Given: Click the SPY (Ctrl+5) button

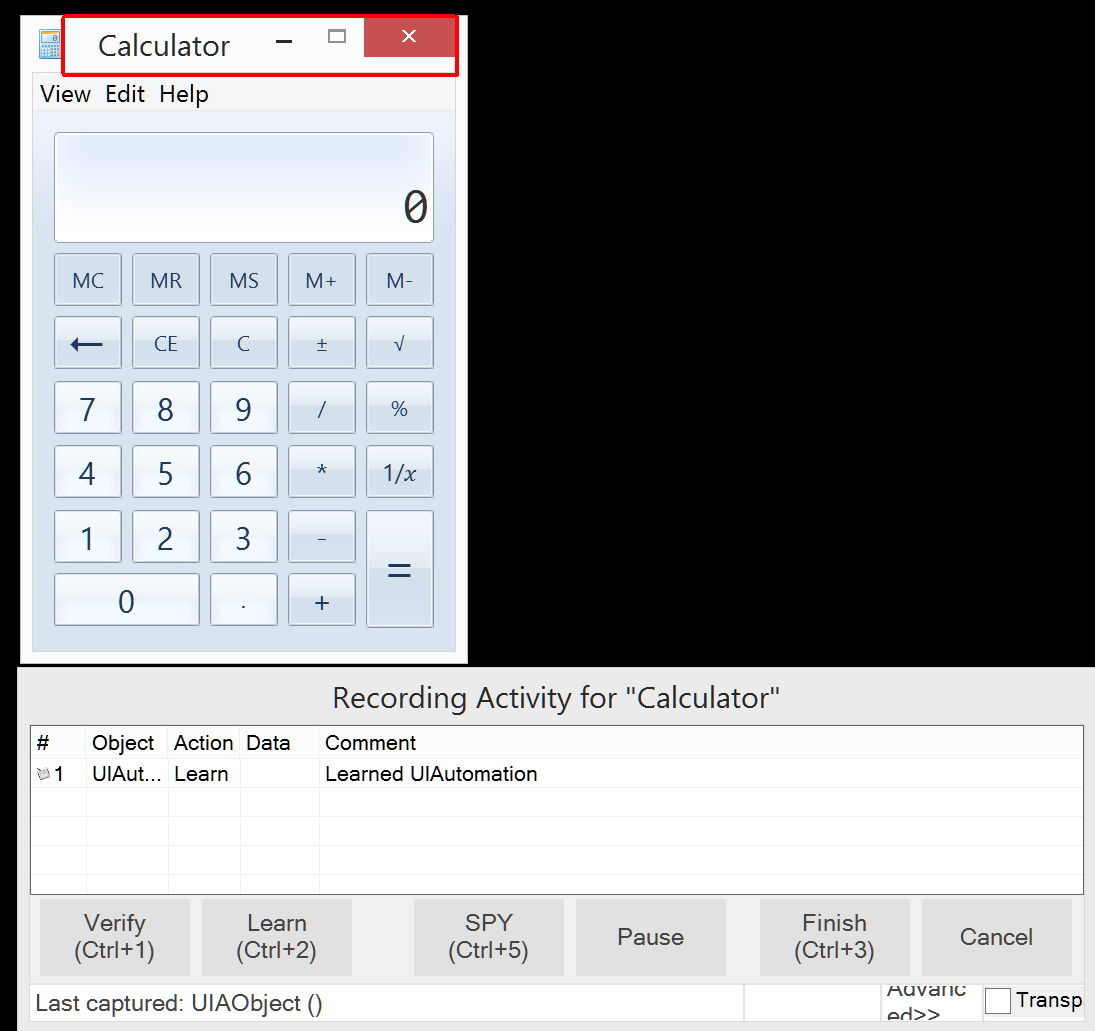Looking at the screenshot, I should pyautogui.click(x=488, y=937).
